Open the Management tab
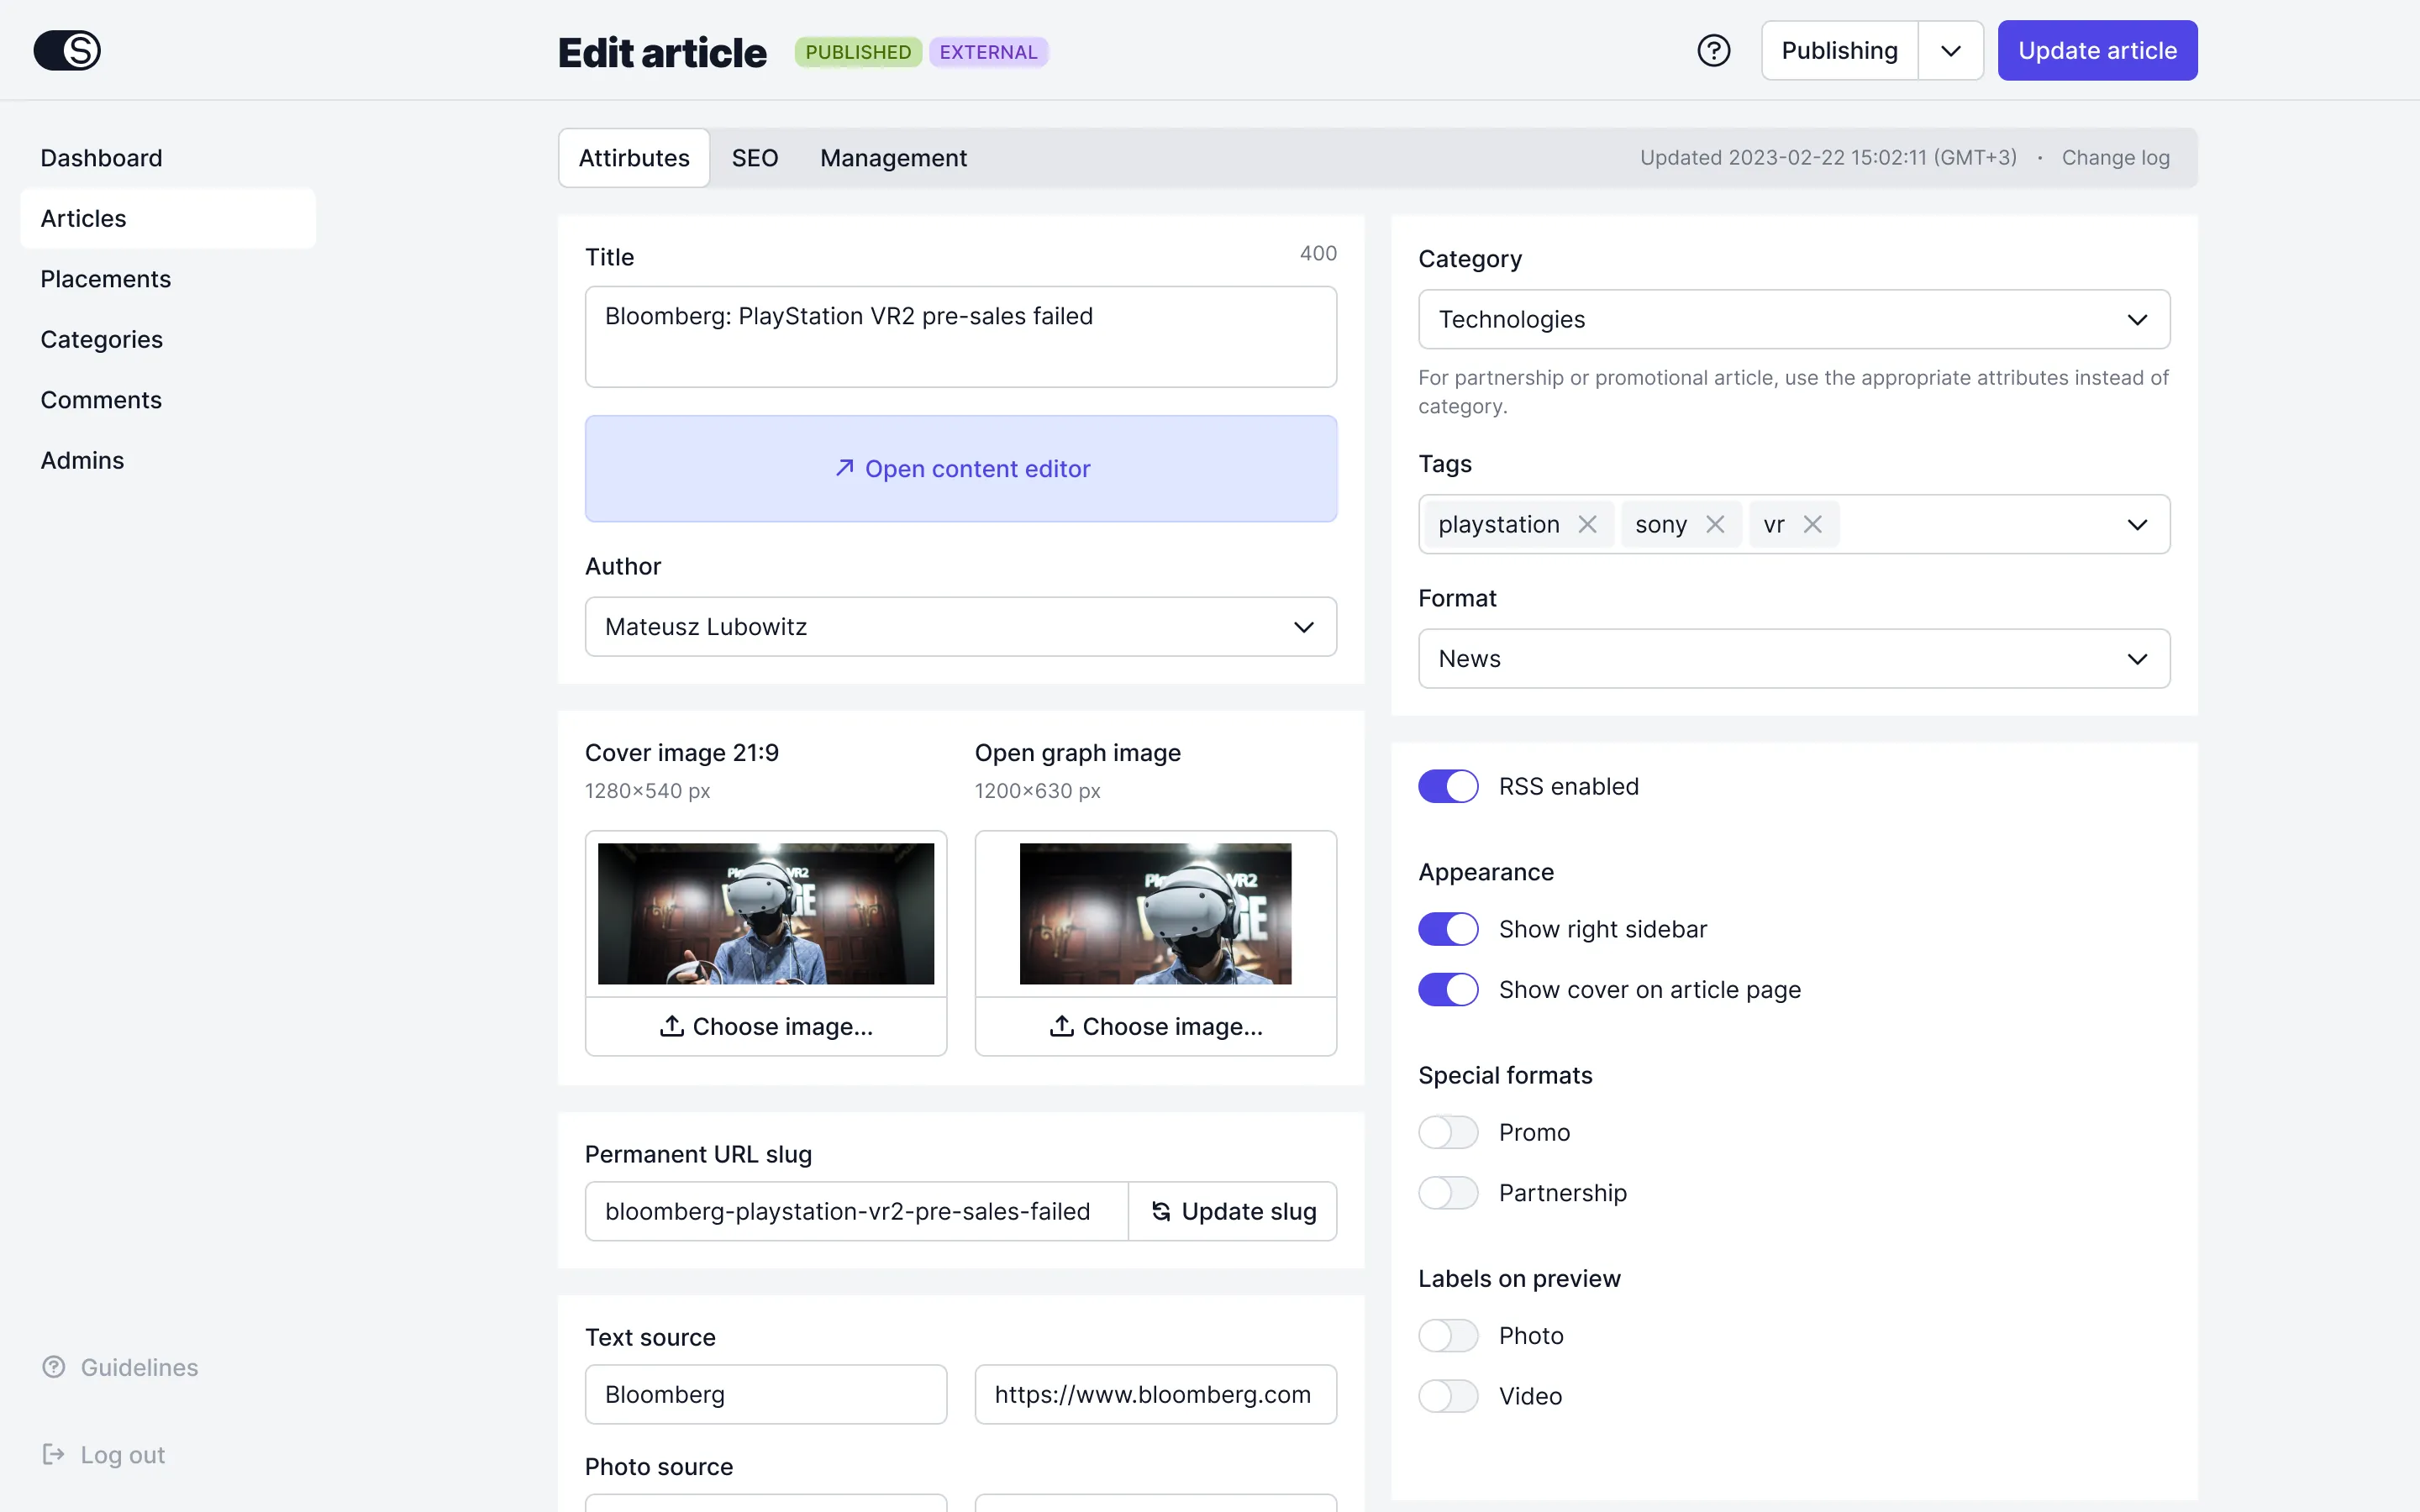The height and width of the screenshot is (1512, 2420). (x=893, y=158)
